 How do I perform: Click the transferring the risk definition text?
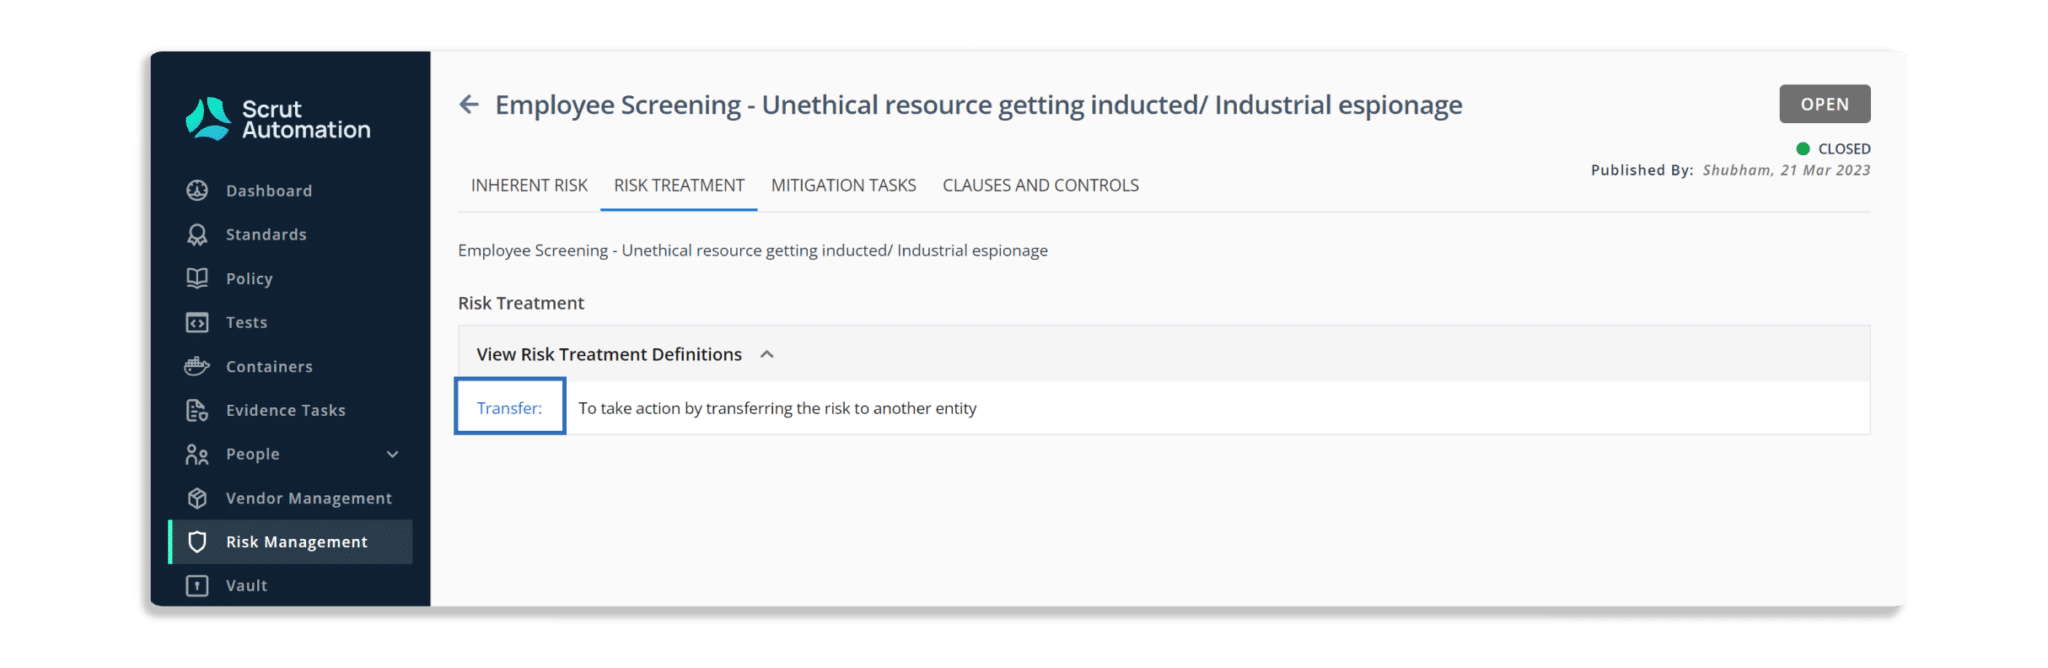tap(778, 408)
